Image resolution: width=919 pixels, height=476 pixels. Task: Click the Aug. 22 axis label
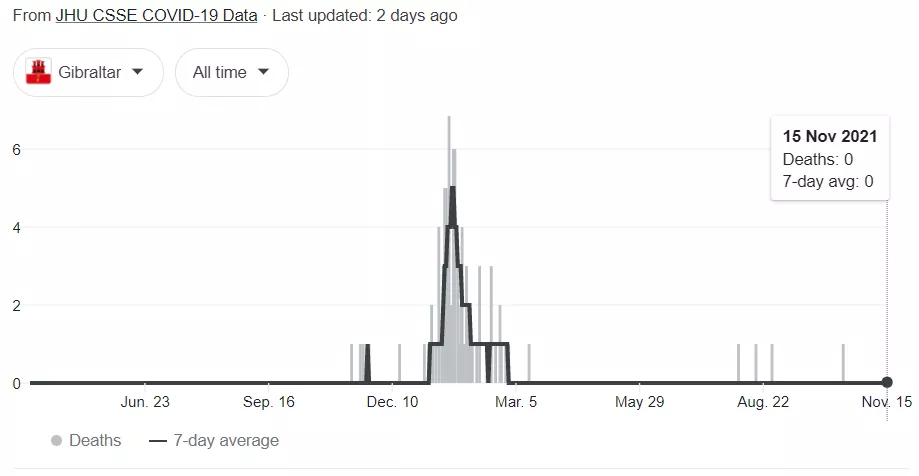[765, 403]
